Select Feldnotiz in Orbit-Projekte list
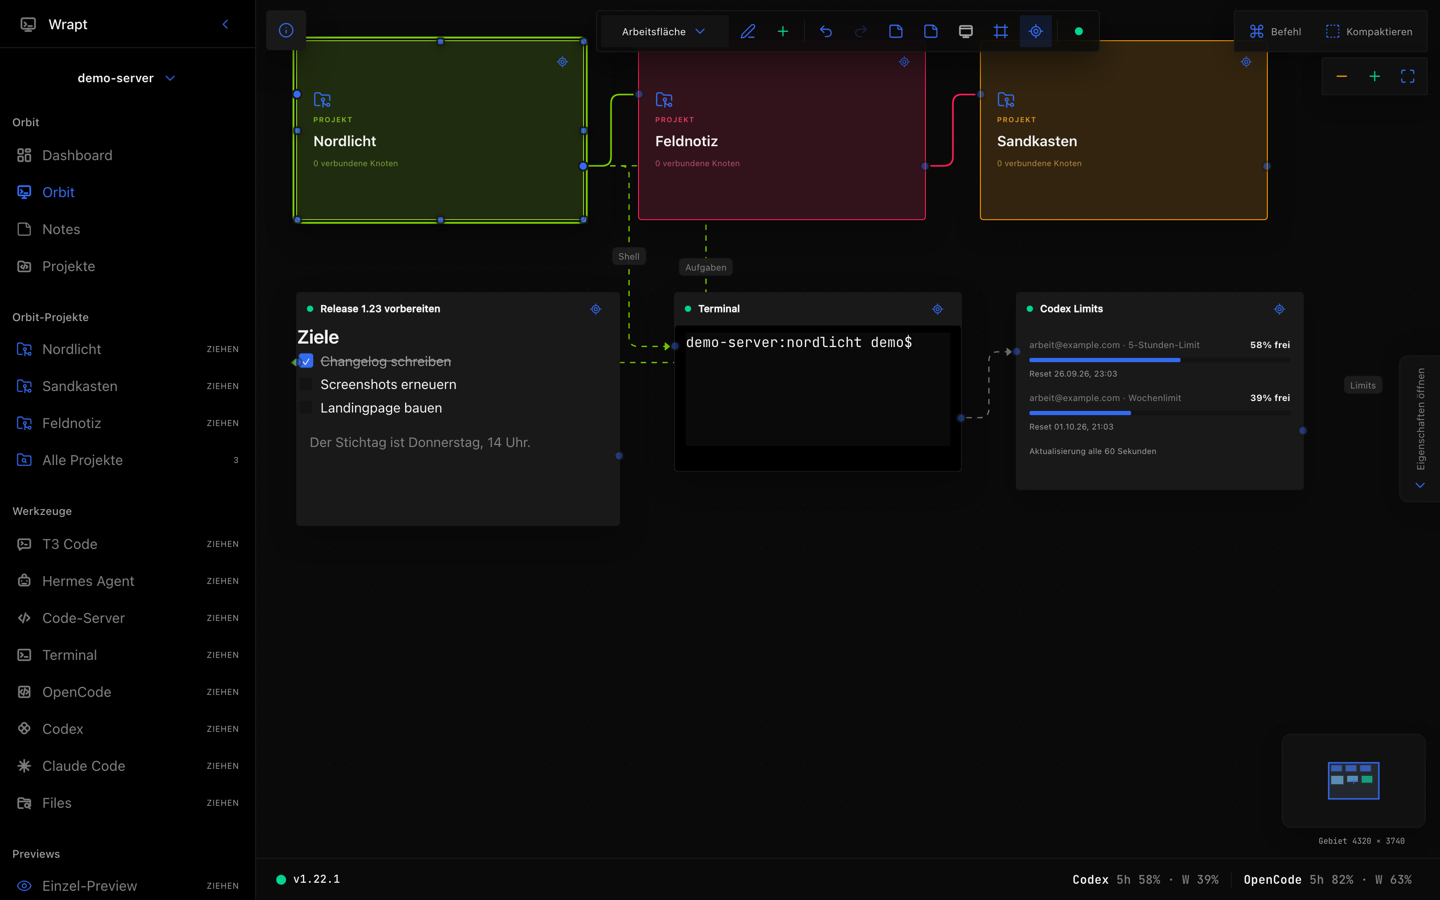The height and width of the screenshot is (900, 1440). (x=127, y=423)
